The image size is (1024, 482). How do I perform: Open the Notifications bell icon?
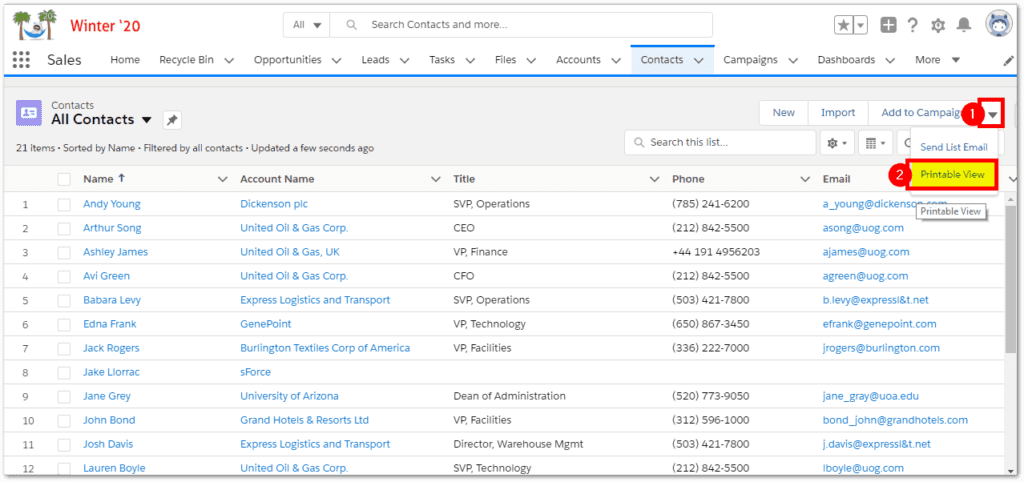coord(963,25)
